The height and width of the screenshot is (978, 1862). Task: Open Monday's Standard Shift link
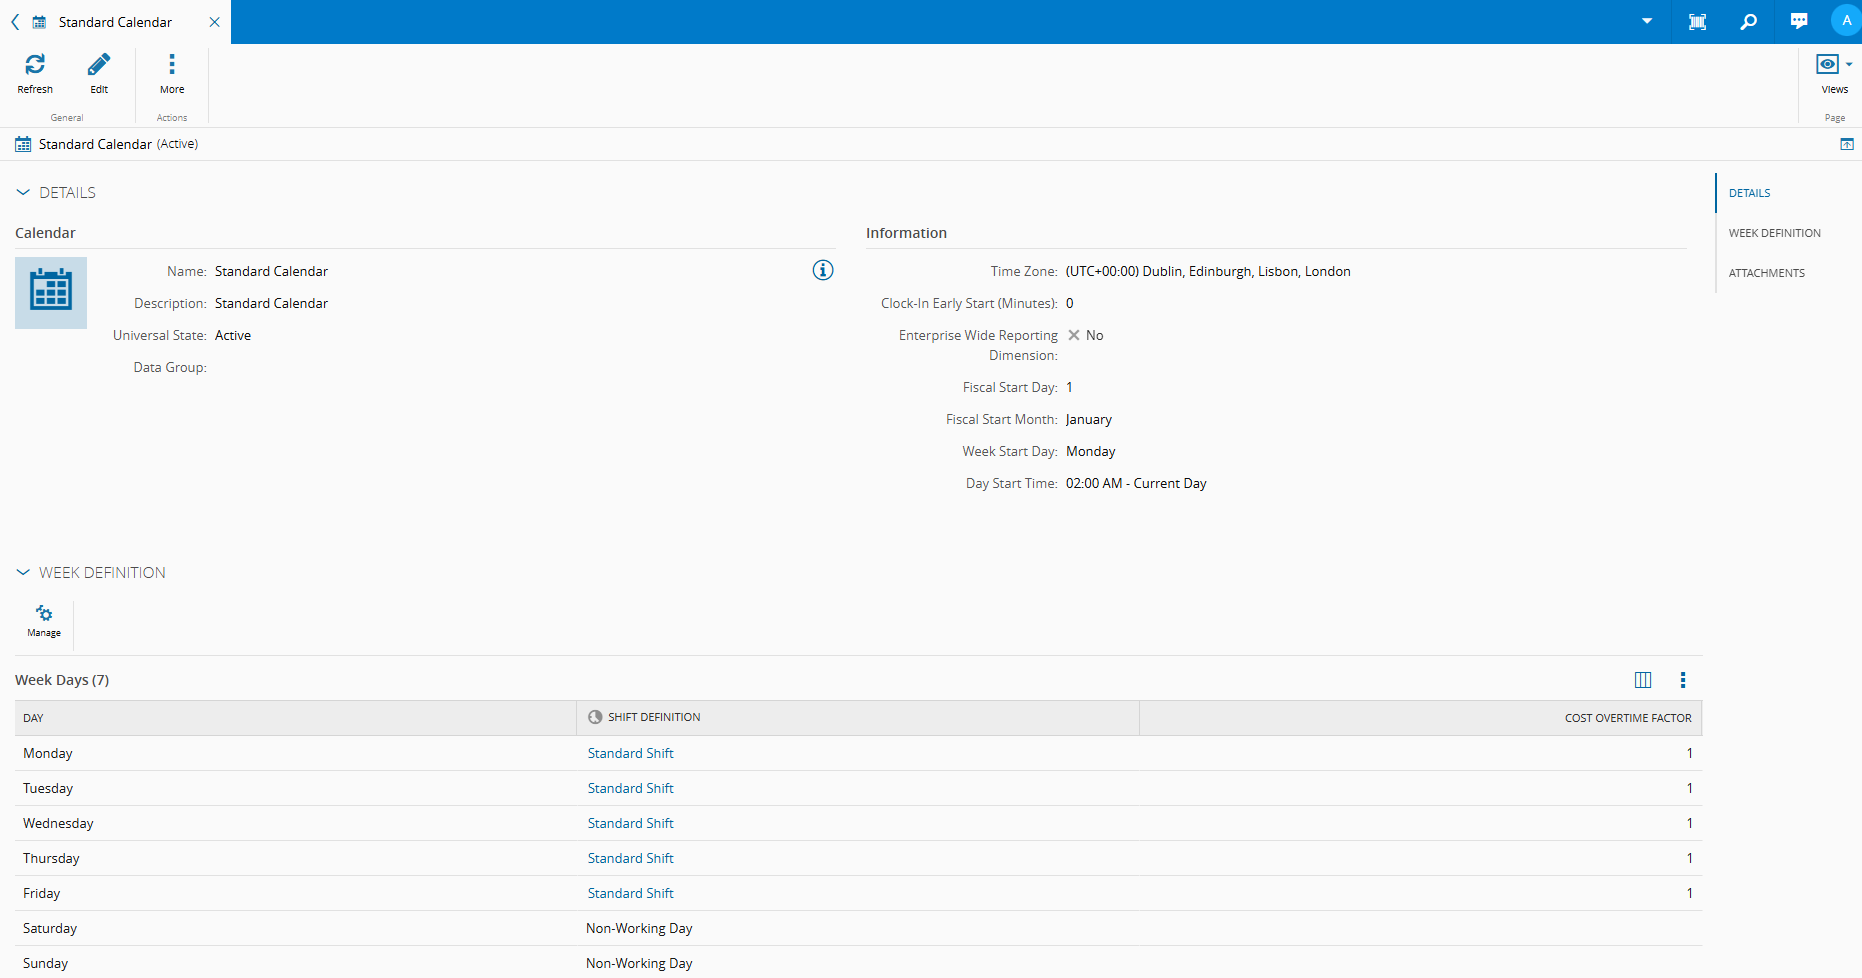(x=630, y=754)
